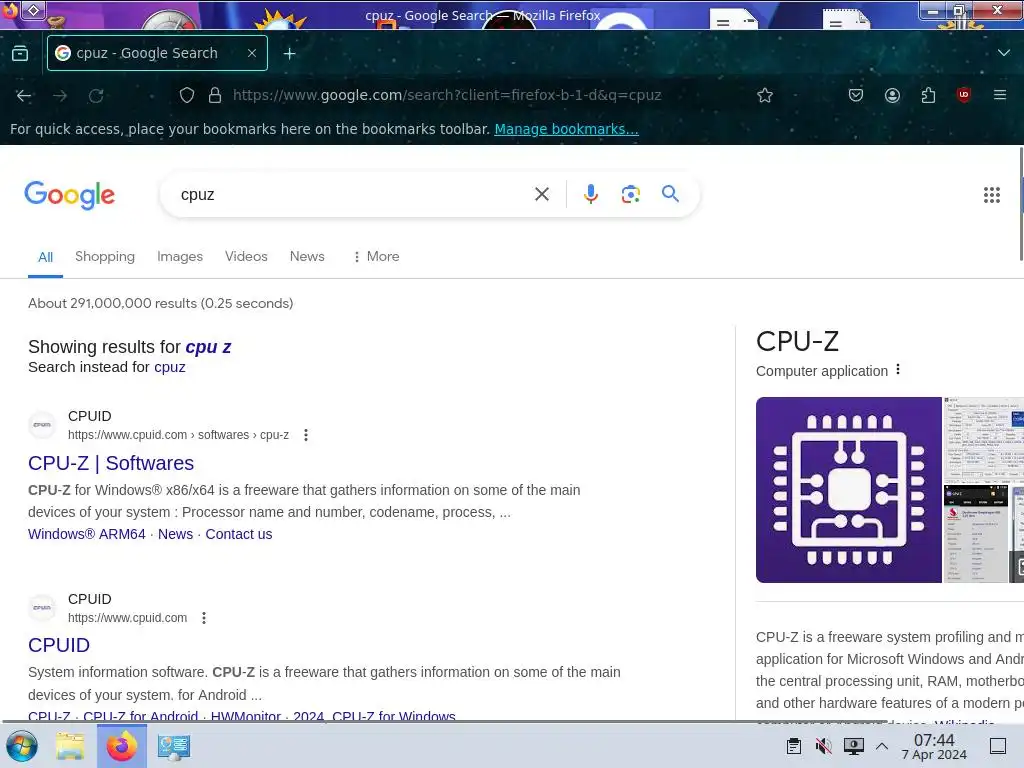Viewport: 1024px width, 768px height.
Task: Open the Start menu orb
Action: 22,746
